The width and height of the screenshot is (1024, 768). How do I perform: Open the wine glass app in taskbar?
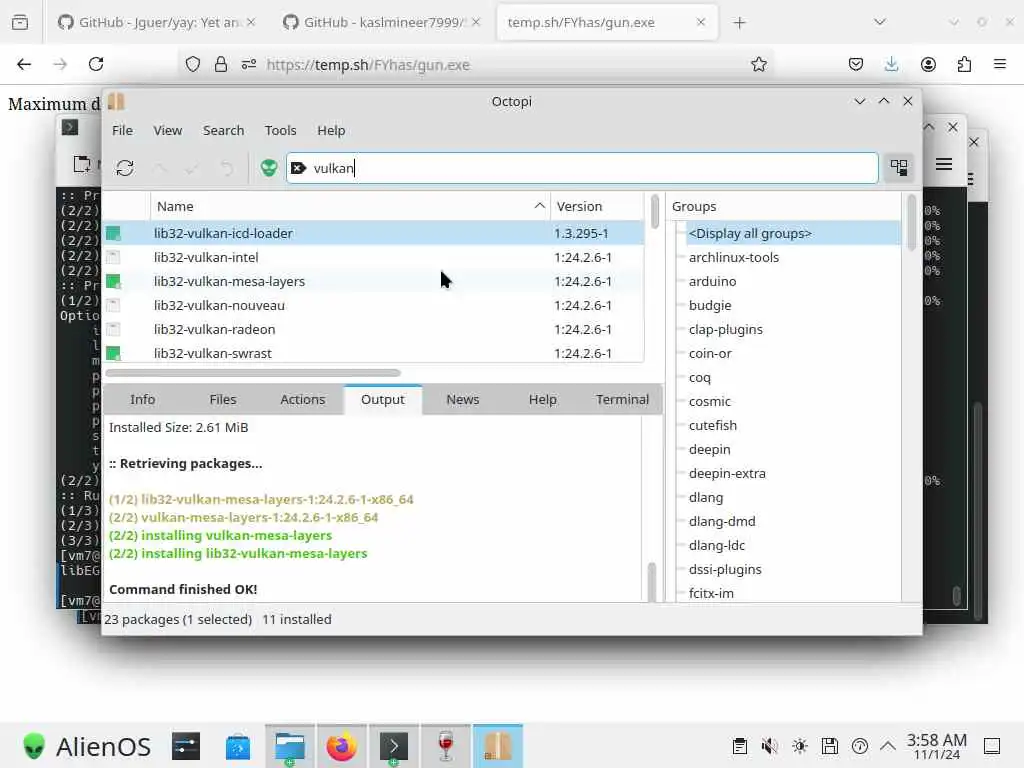pos(446,746)
